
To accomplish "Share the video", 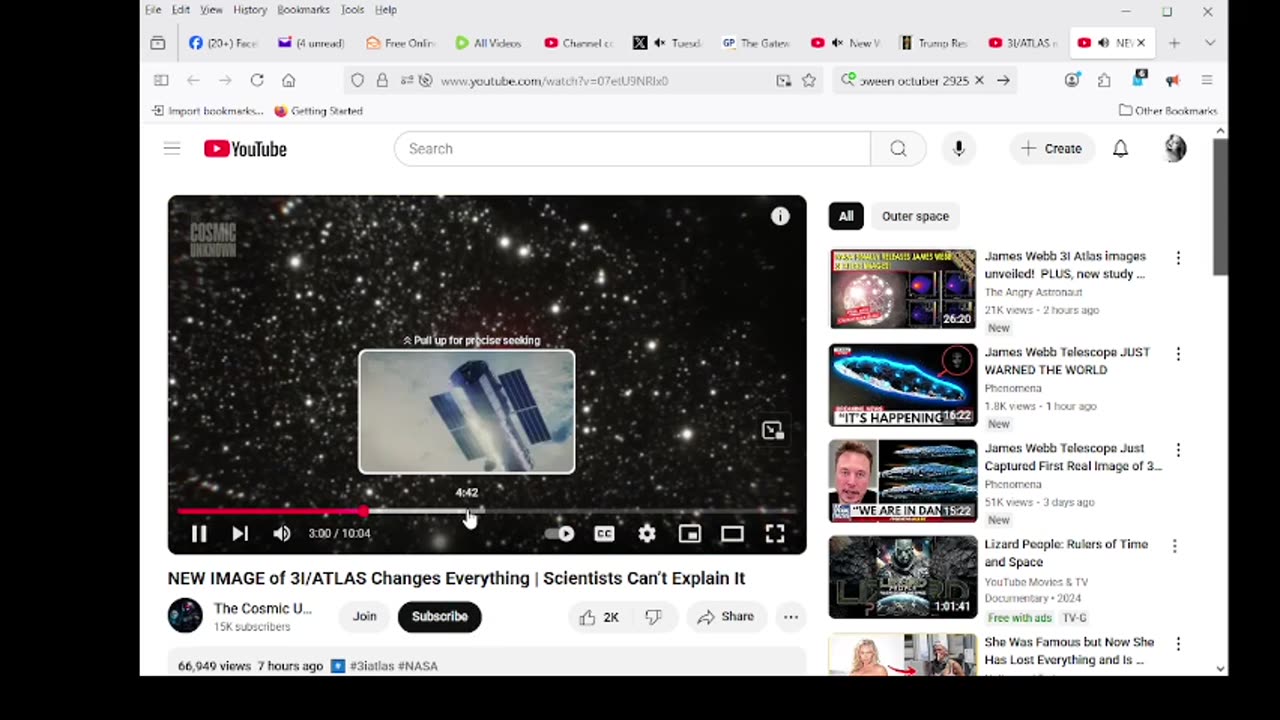I will [725, 617].
